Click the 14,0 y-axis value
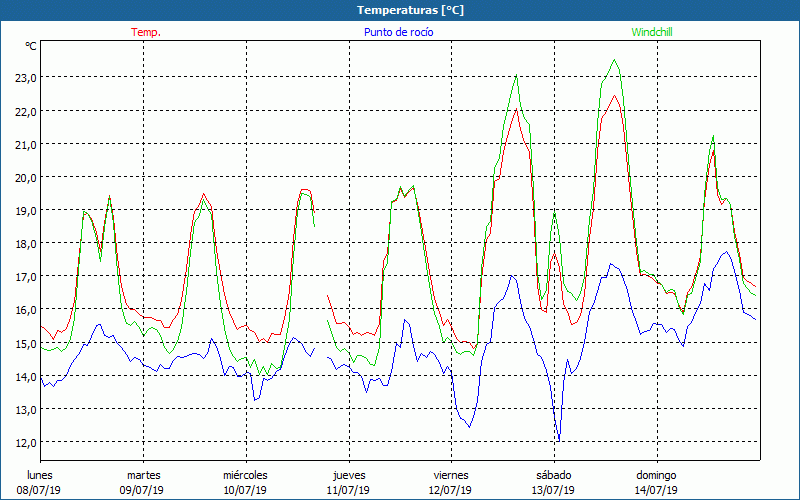This screenshot has height=500, width=800. click(26, 377)
